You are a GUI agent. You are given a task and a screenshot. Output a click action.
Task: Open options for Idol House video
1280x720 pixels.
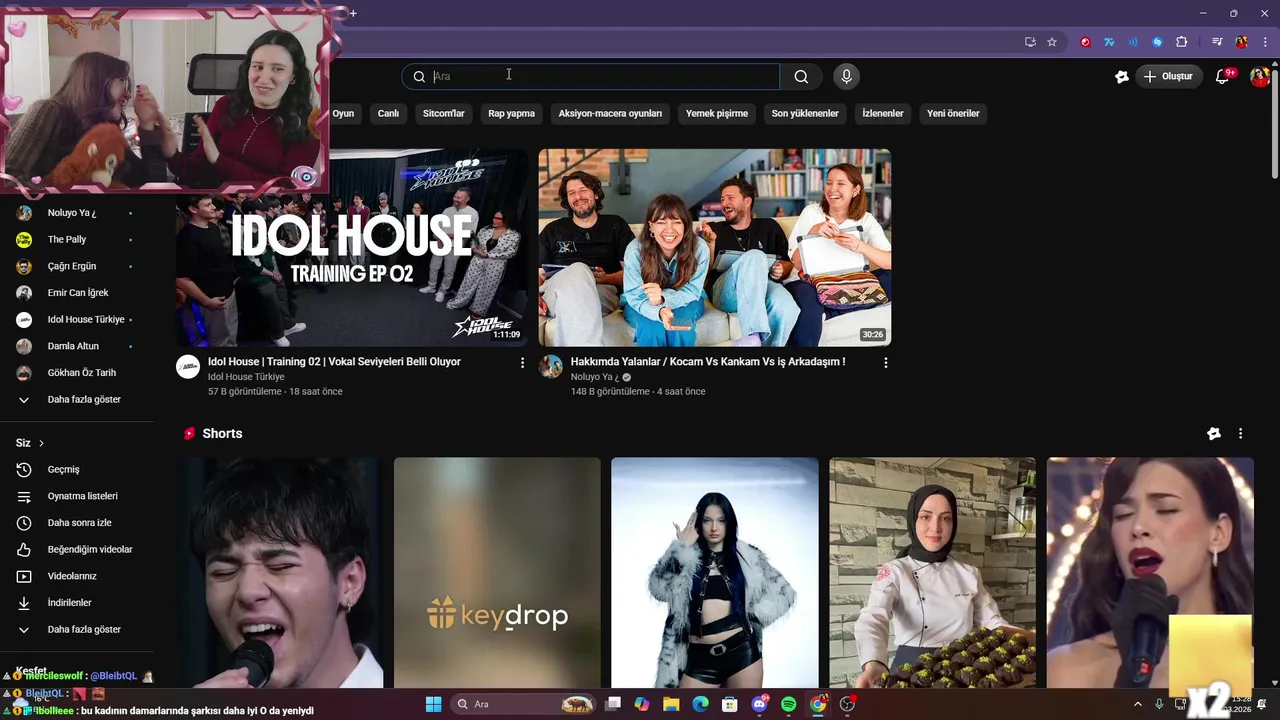522,363
